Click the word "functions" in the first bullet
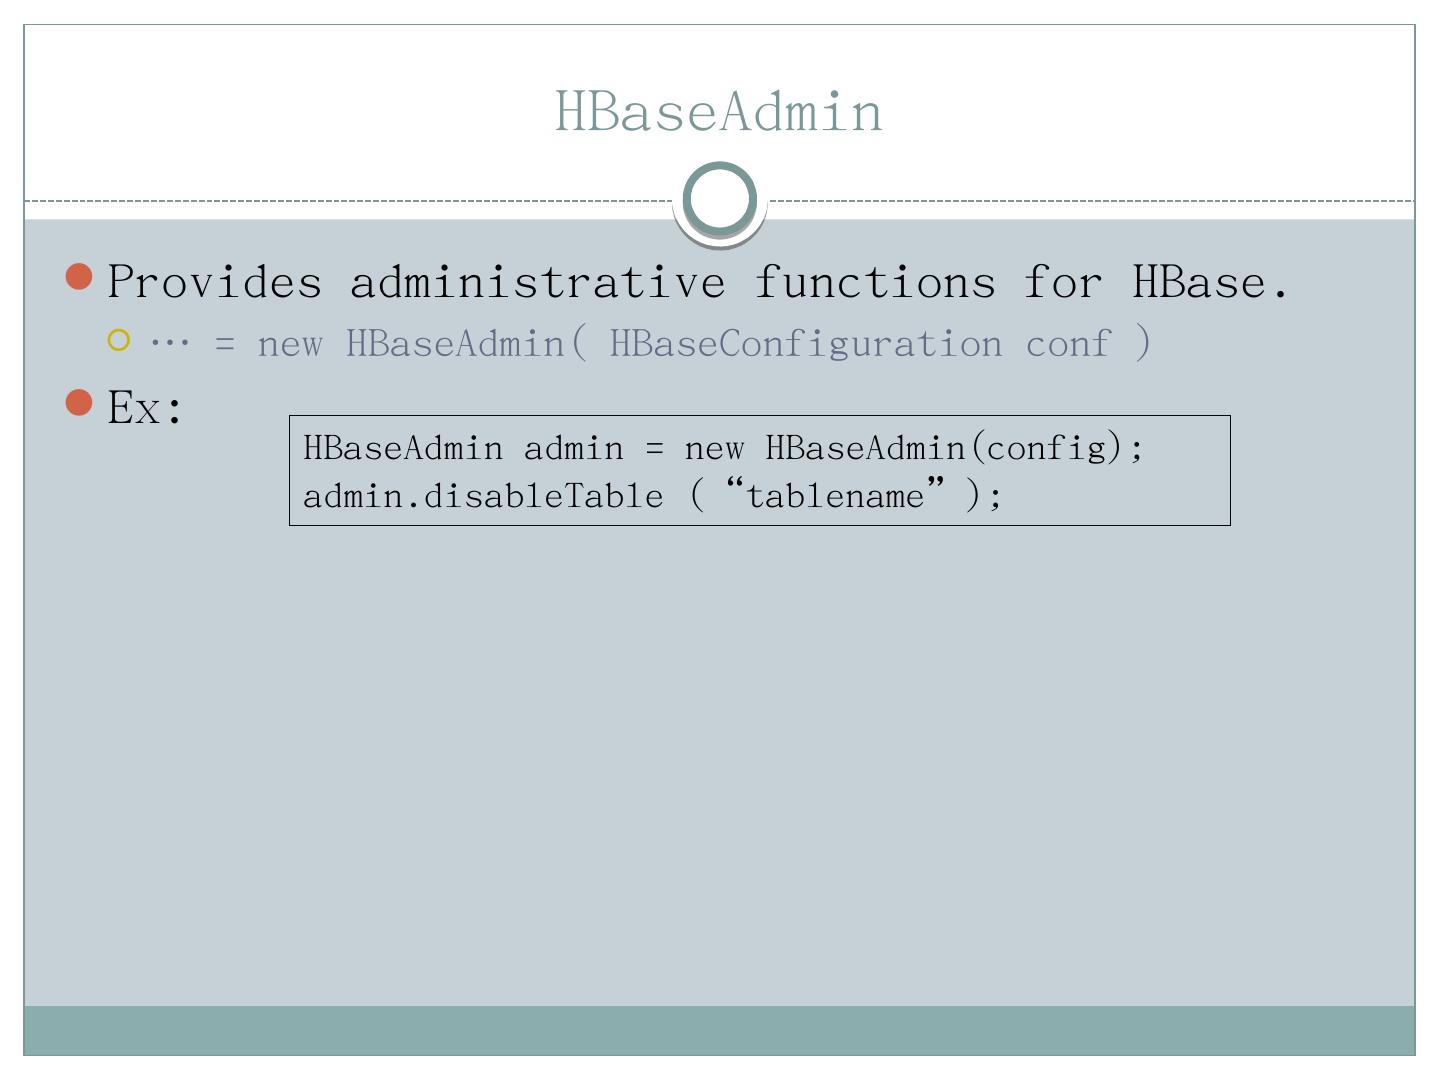 [875, 282]
